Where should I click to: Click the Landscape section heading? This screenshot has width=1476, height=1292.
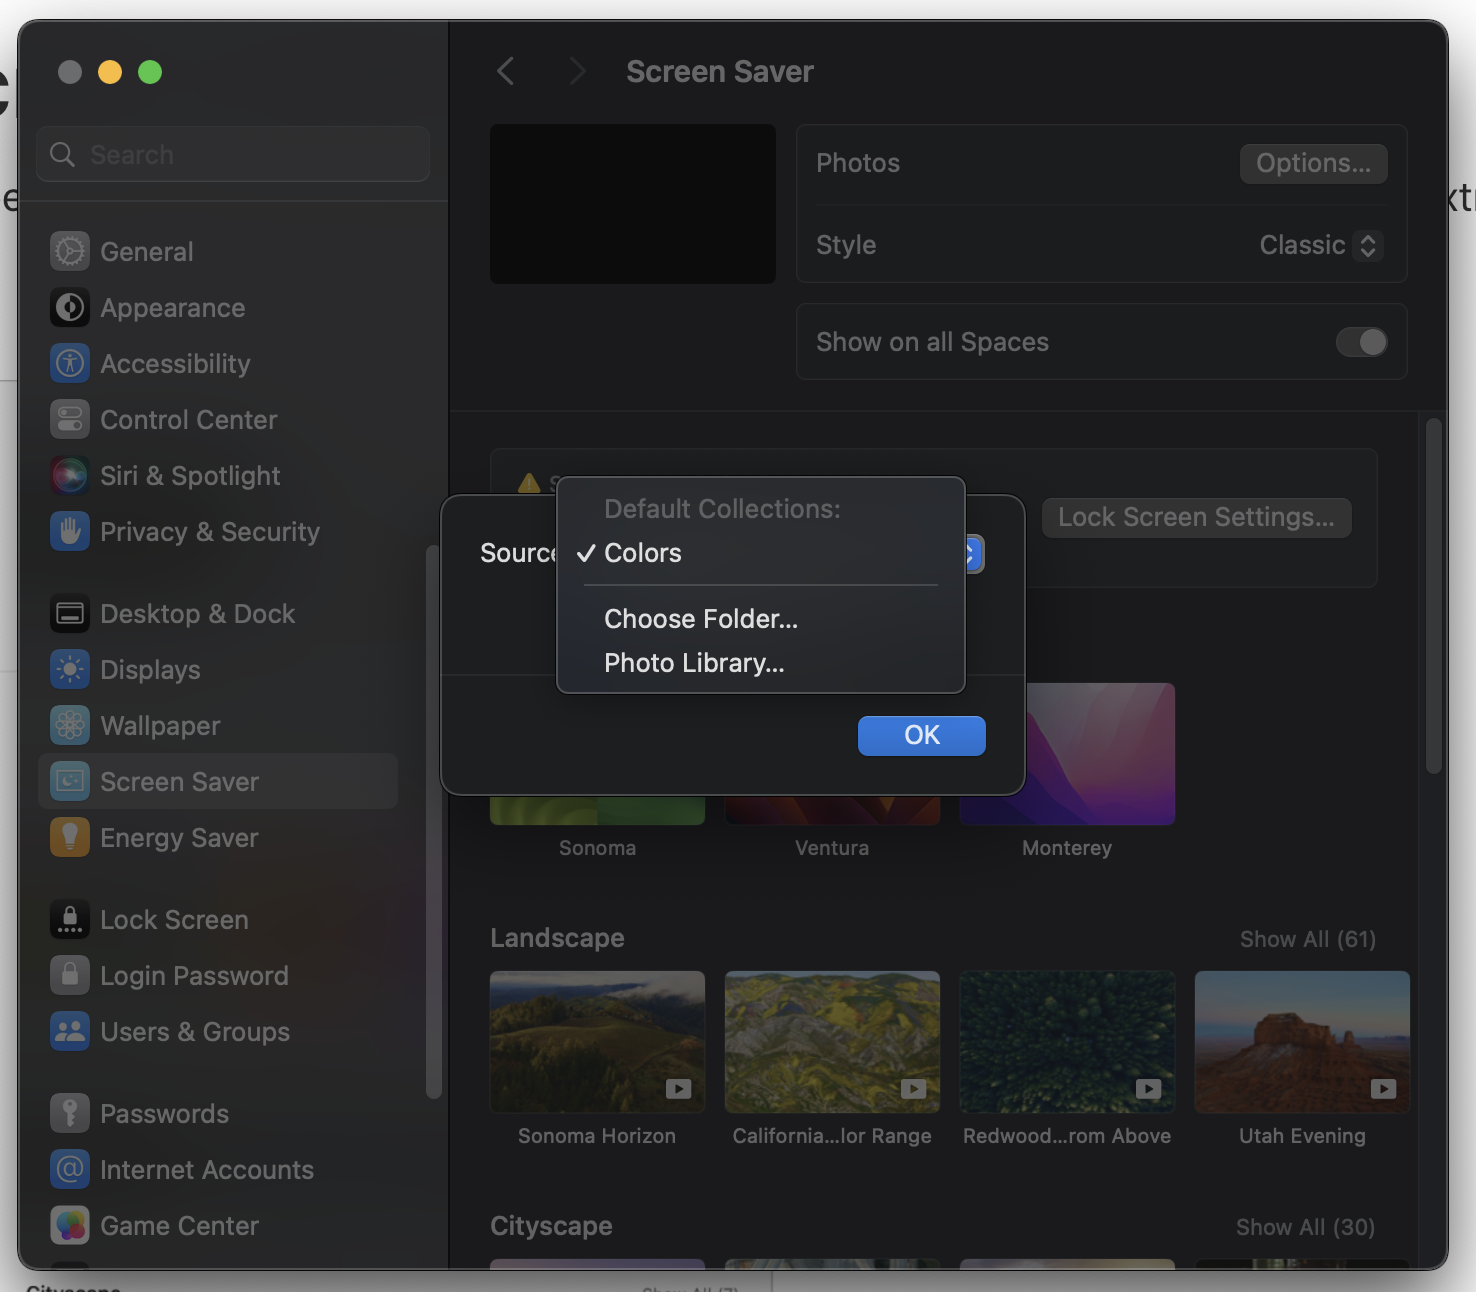557,938
